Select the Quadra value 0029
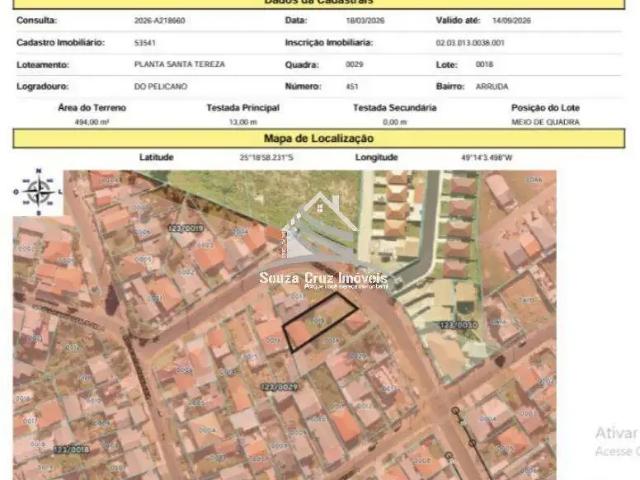The width and height of the screenshot is (640, 480). tap(354, 64)
